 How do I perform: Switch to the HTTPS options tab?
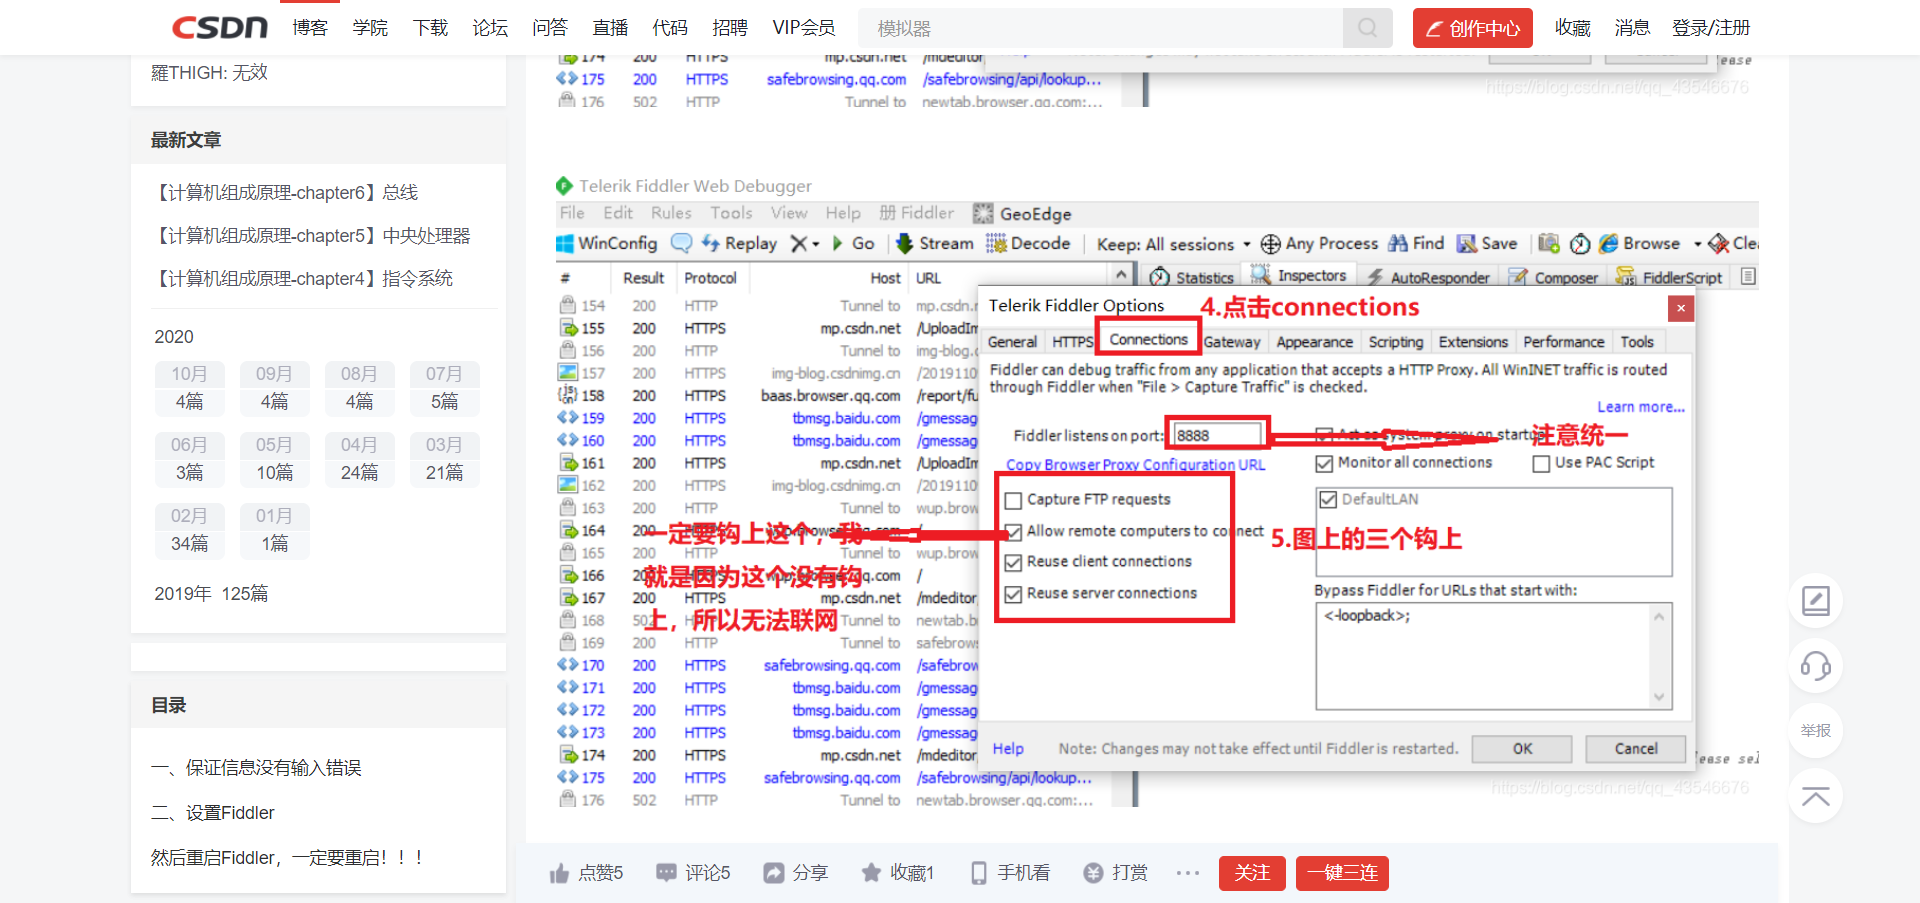pyautogui.click(x=1072, y=342)
